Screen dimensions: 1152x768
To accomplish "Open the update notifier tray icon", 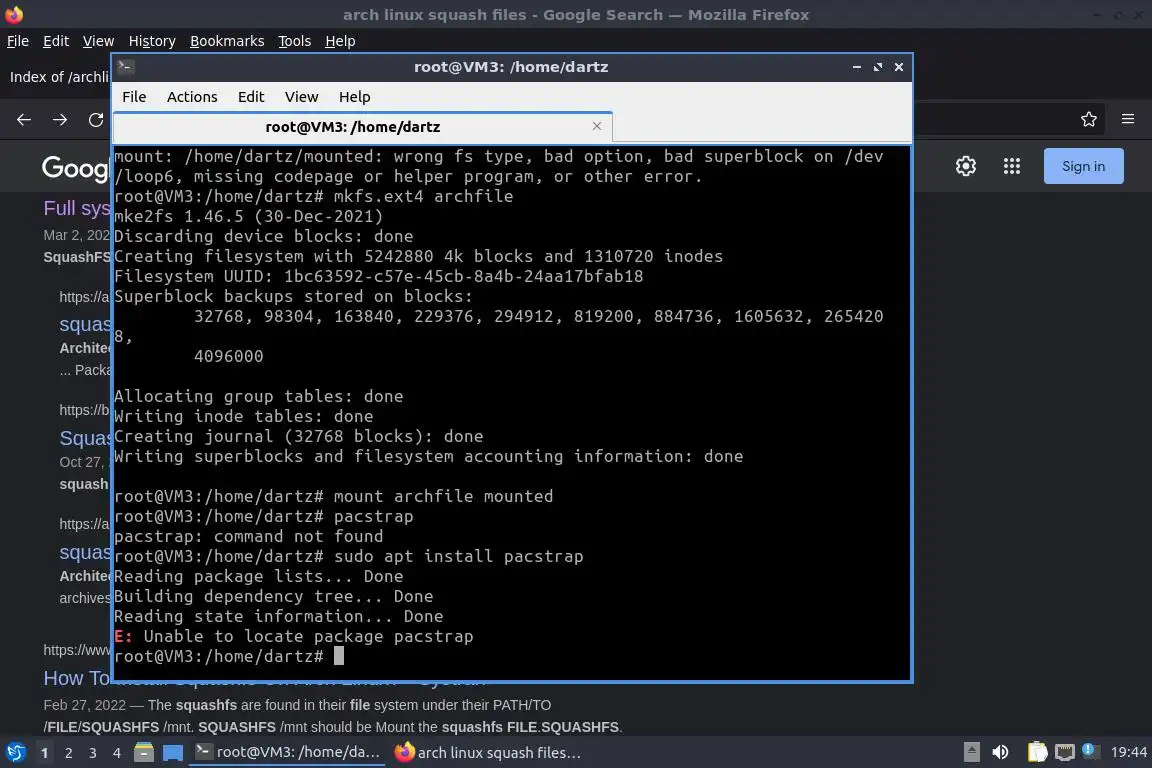I will click(1090, 750).
